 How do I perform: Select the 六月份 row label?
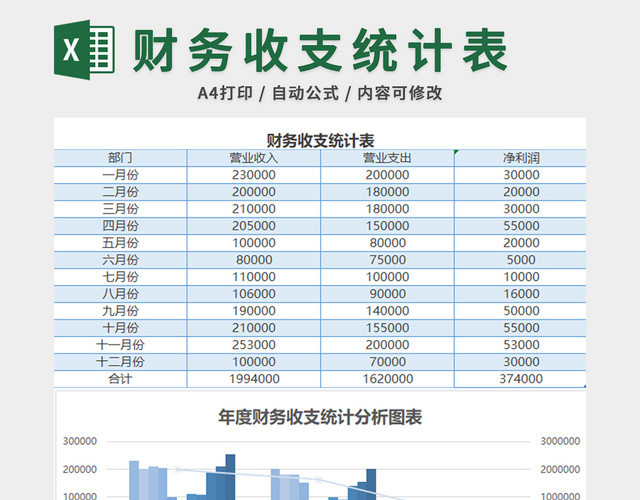[120, 260]
